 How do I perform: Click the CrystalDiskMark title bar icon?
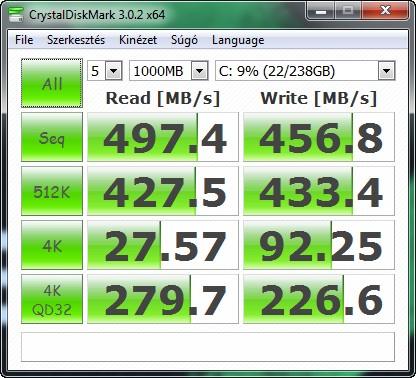point(16,14)
